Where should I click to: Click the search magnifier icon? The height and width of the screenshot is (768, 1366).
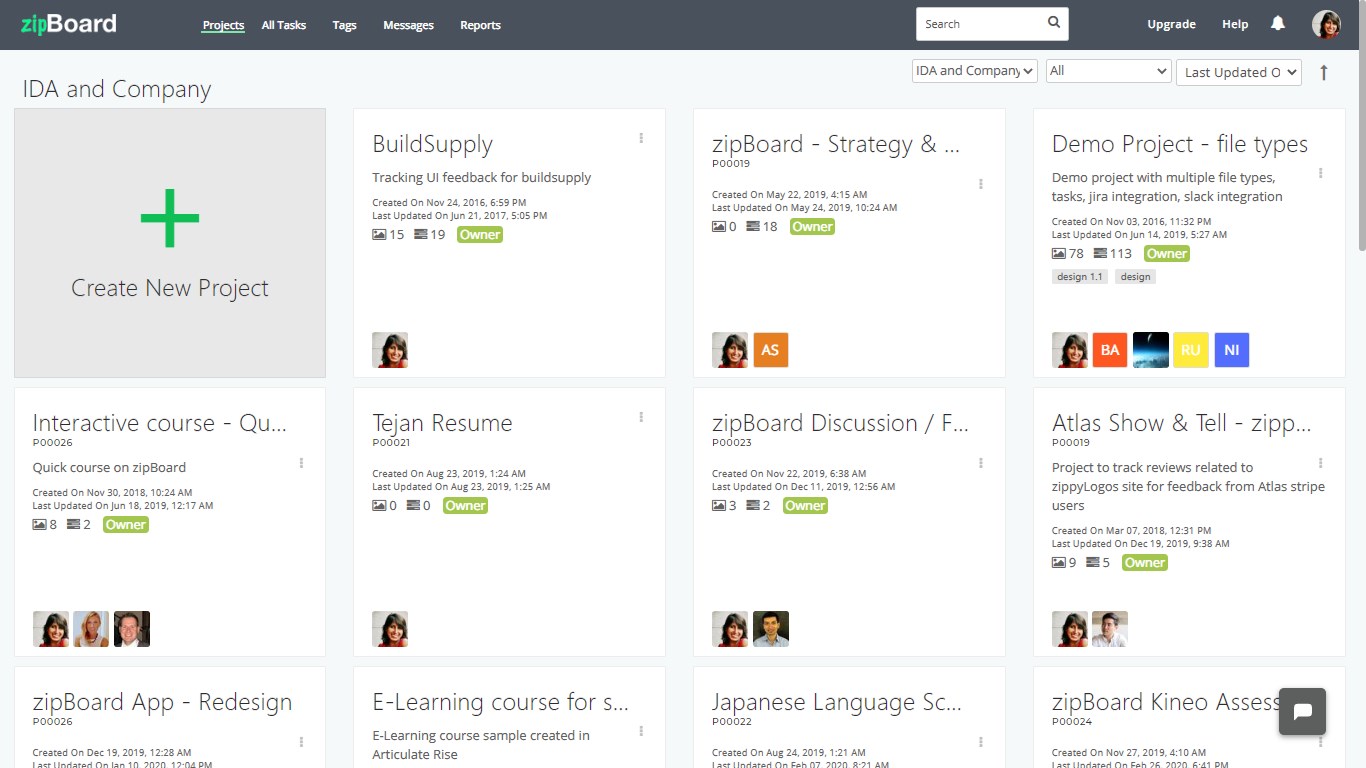click(x=1054, y=23)
